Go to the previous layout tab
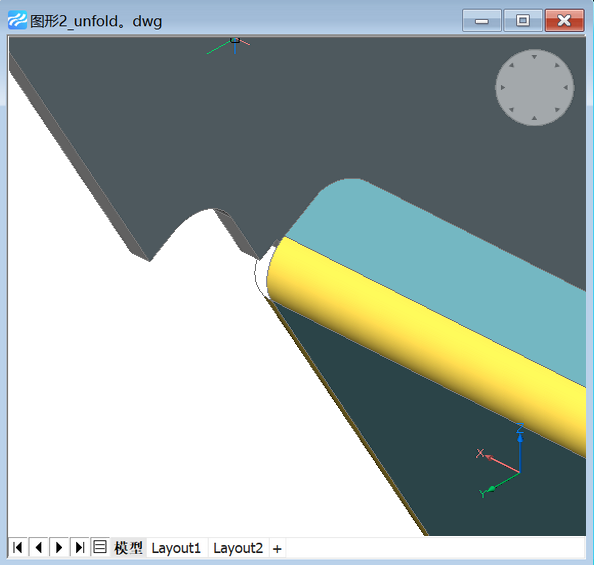Screen dimensions: 594x565 pos(39,548)
